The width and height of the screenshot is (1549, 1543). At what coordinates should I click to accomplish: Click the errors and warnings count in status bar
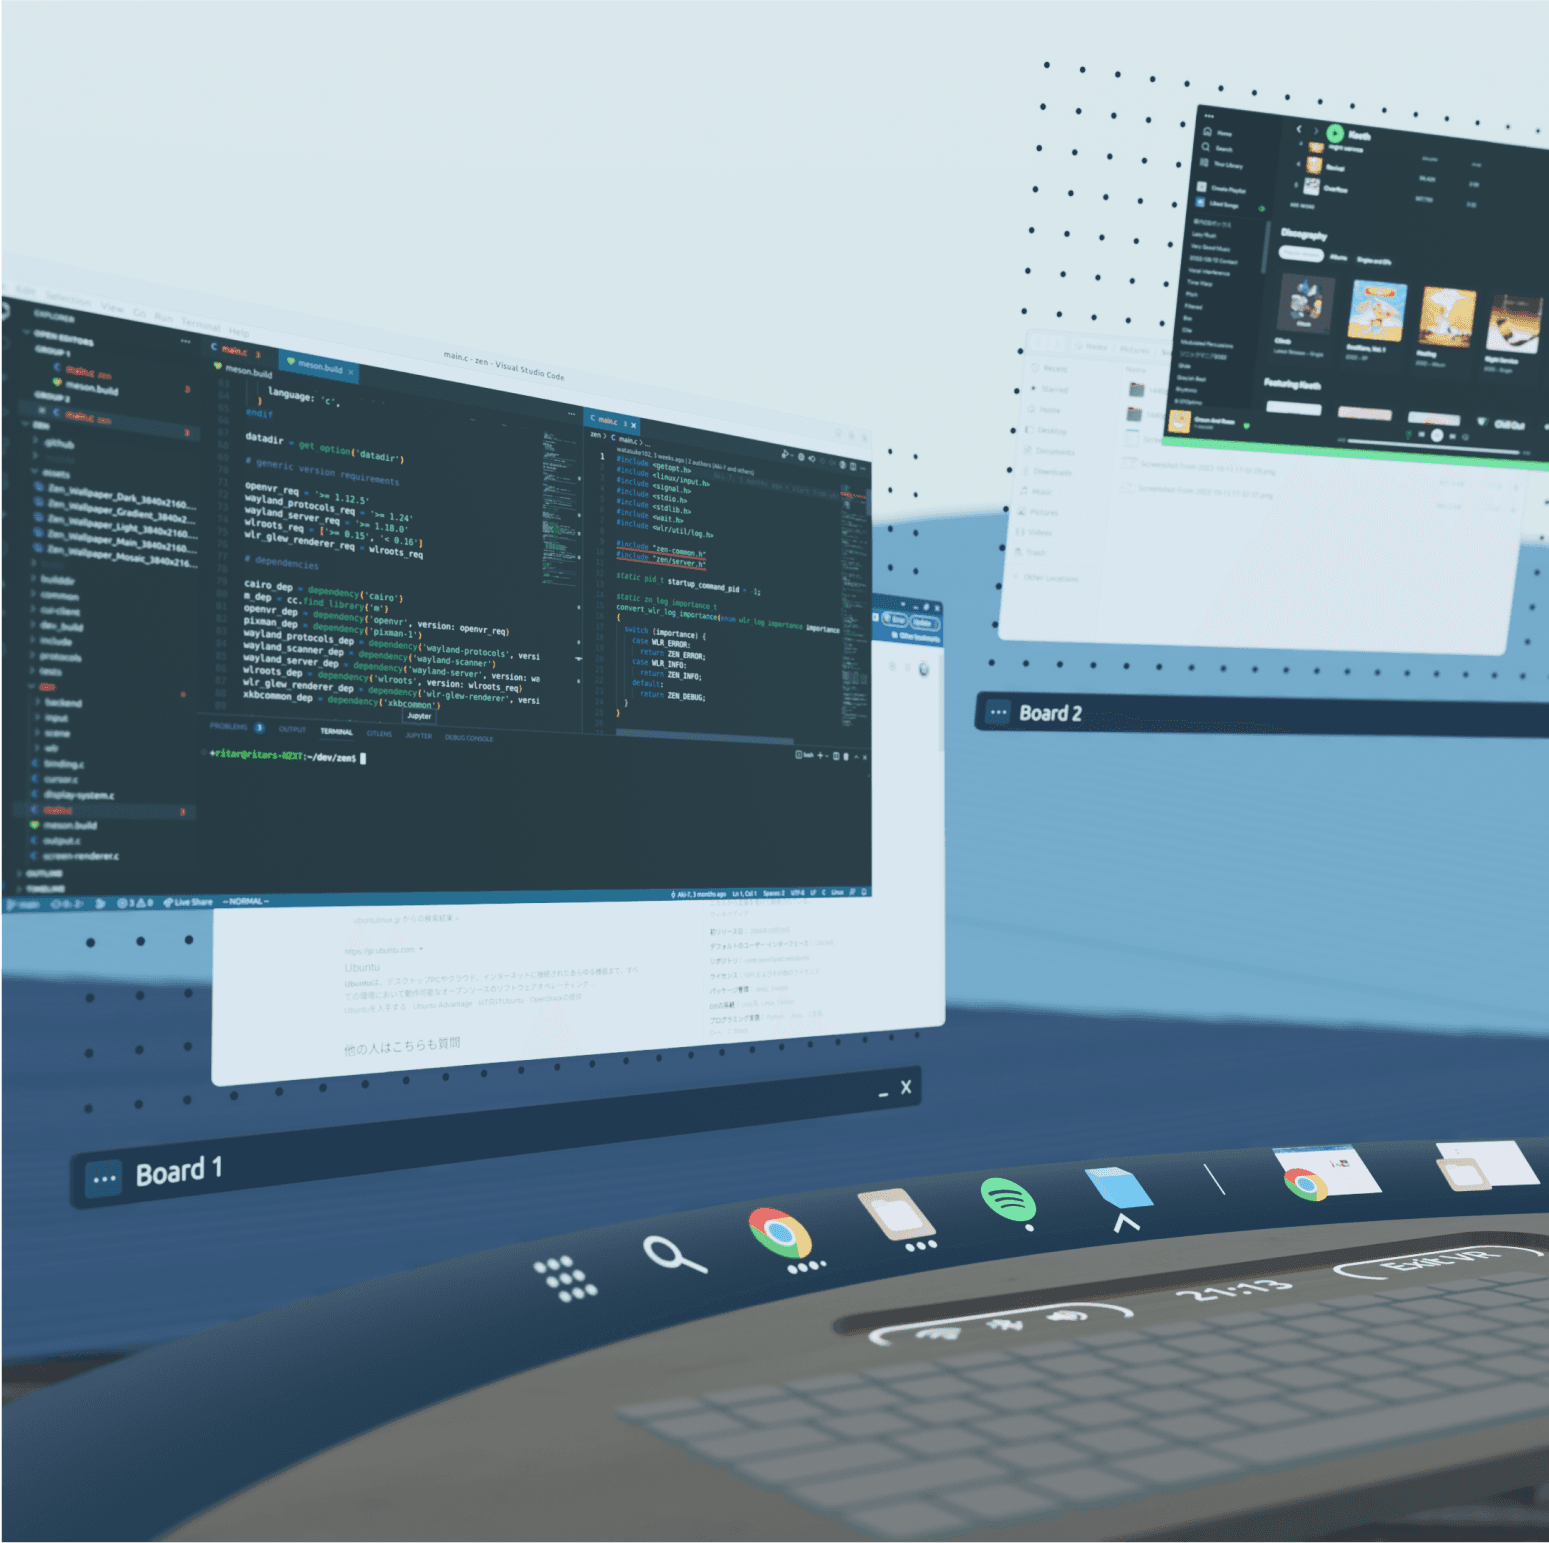(x=135, y=903)
